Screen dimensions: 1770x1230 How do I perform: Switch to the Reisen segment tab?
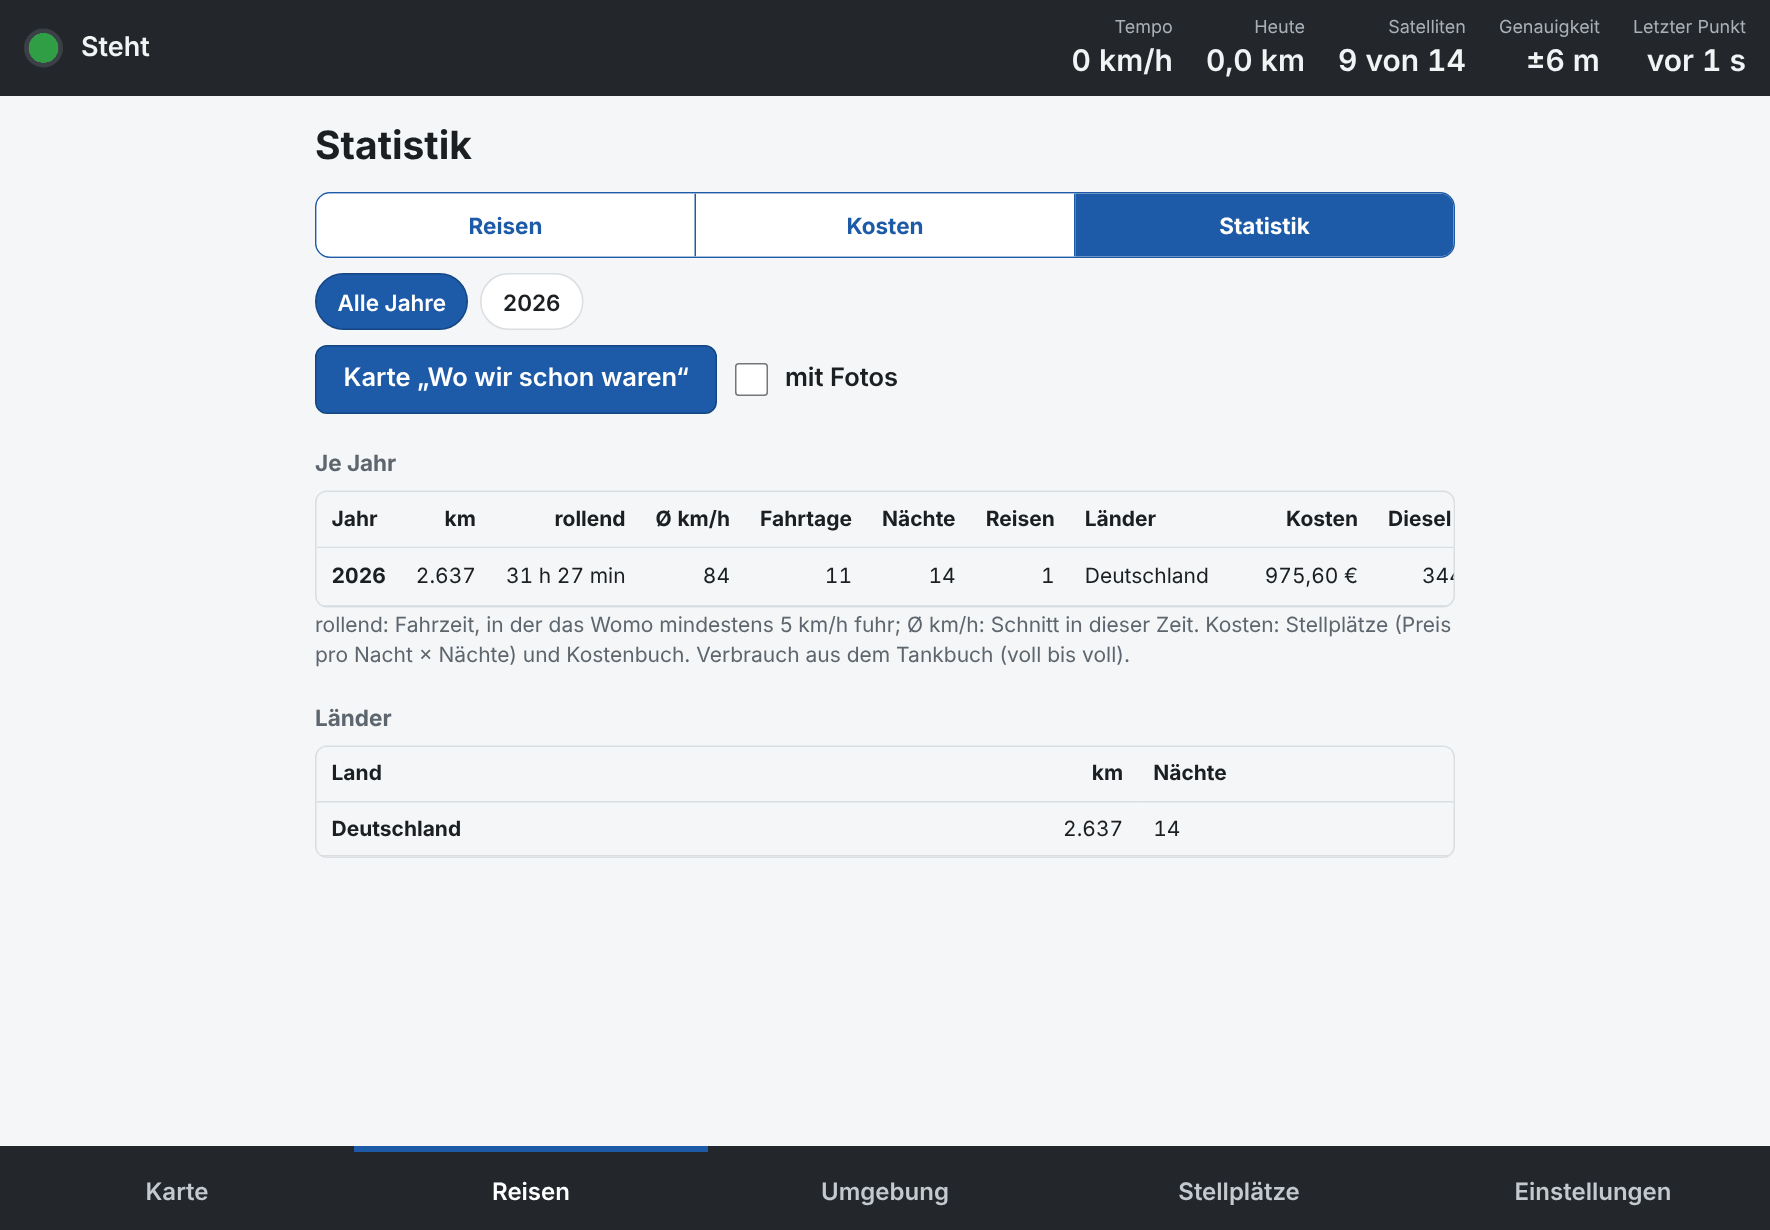505,226
